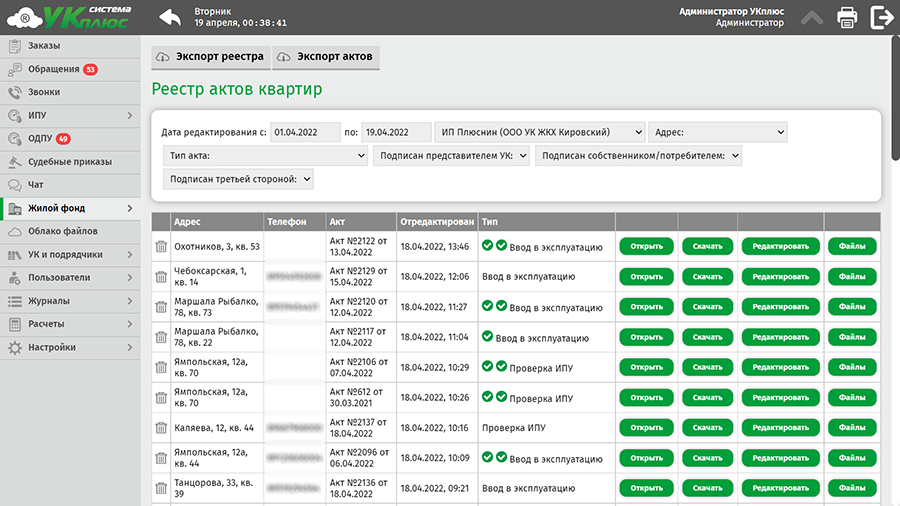Open Судебные приказы section

[x=70, y=162]
